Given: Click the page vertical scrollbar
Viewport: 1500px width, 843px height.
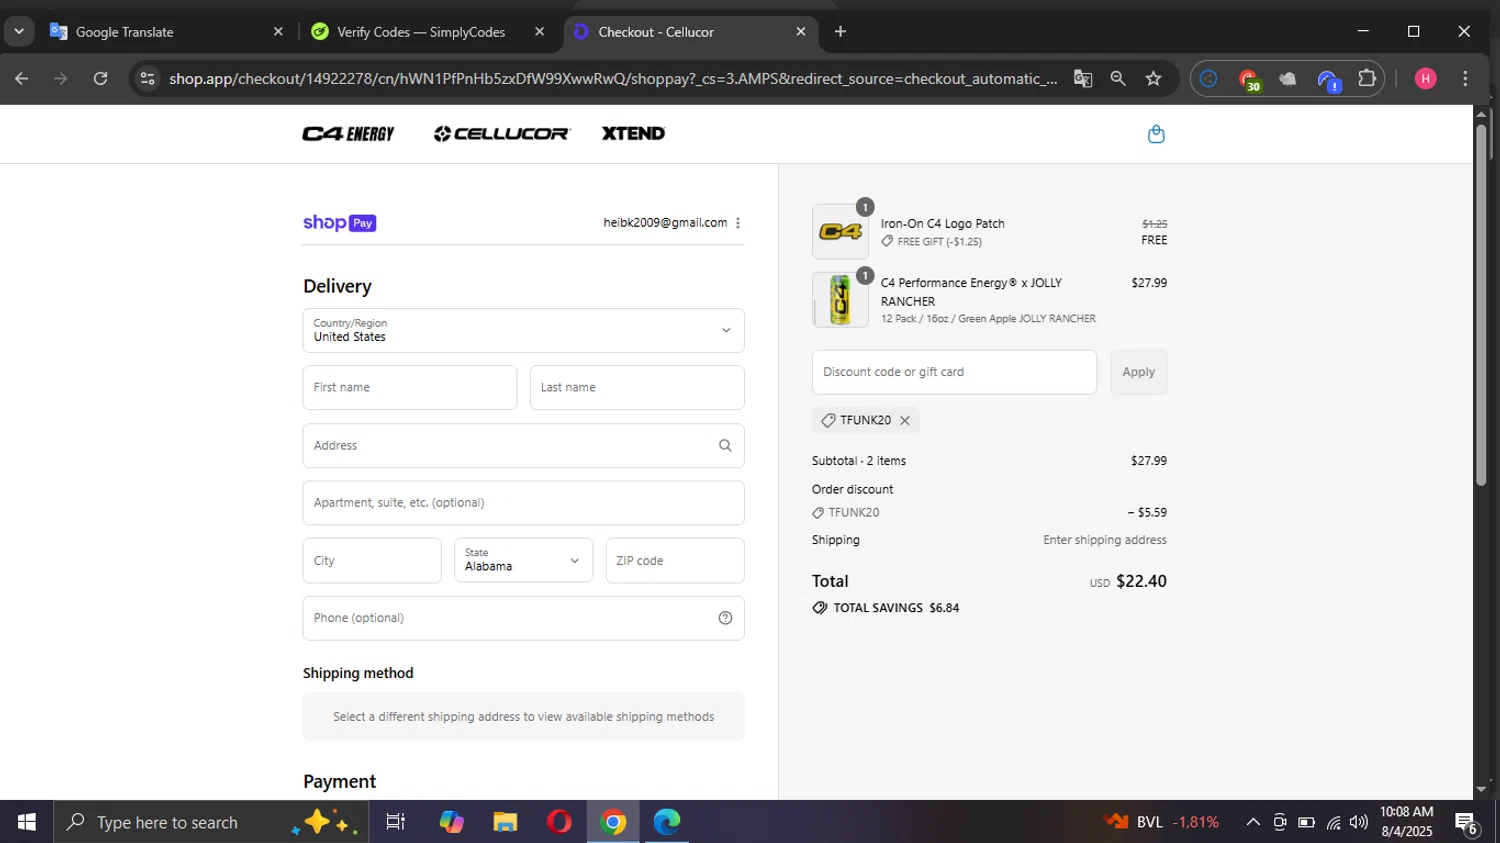Looking at the screenshot, I should (1481, 305).
